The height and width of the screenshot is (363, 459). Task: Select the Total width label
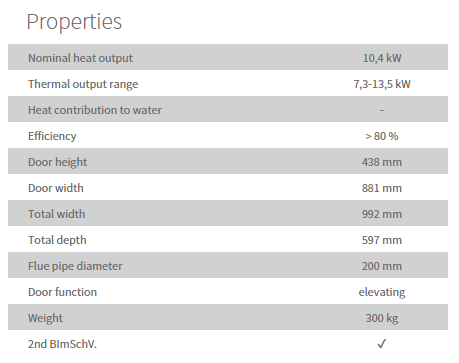point(57,214)
